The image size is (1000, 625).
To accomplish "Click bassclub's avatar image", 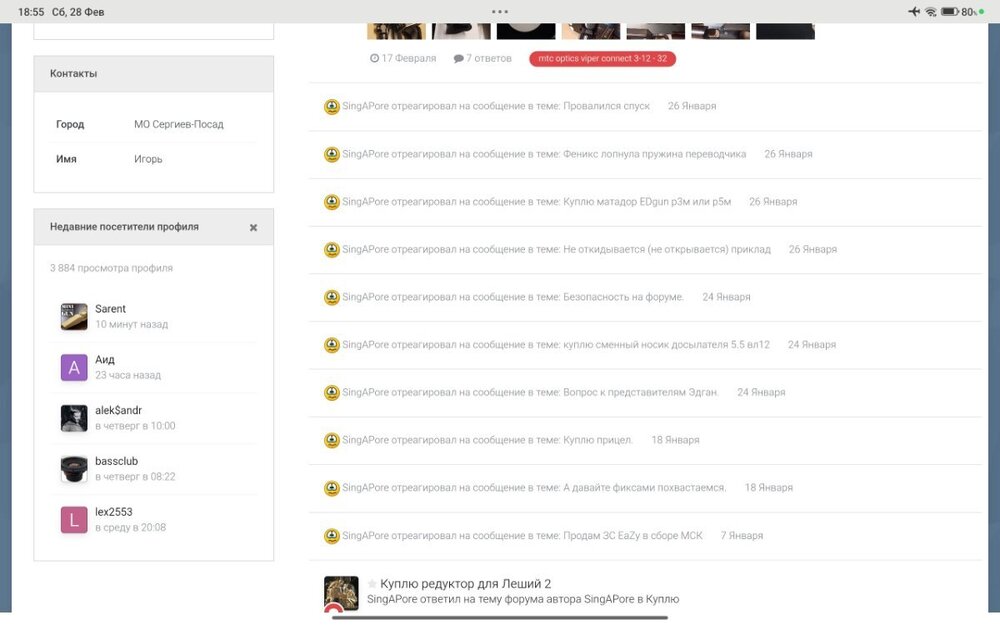I will [x=72, y=468].
